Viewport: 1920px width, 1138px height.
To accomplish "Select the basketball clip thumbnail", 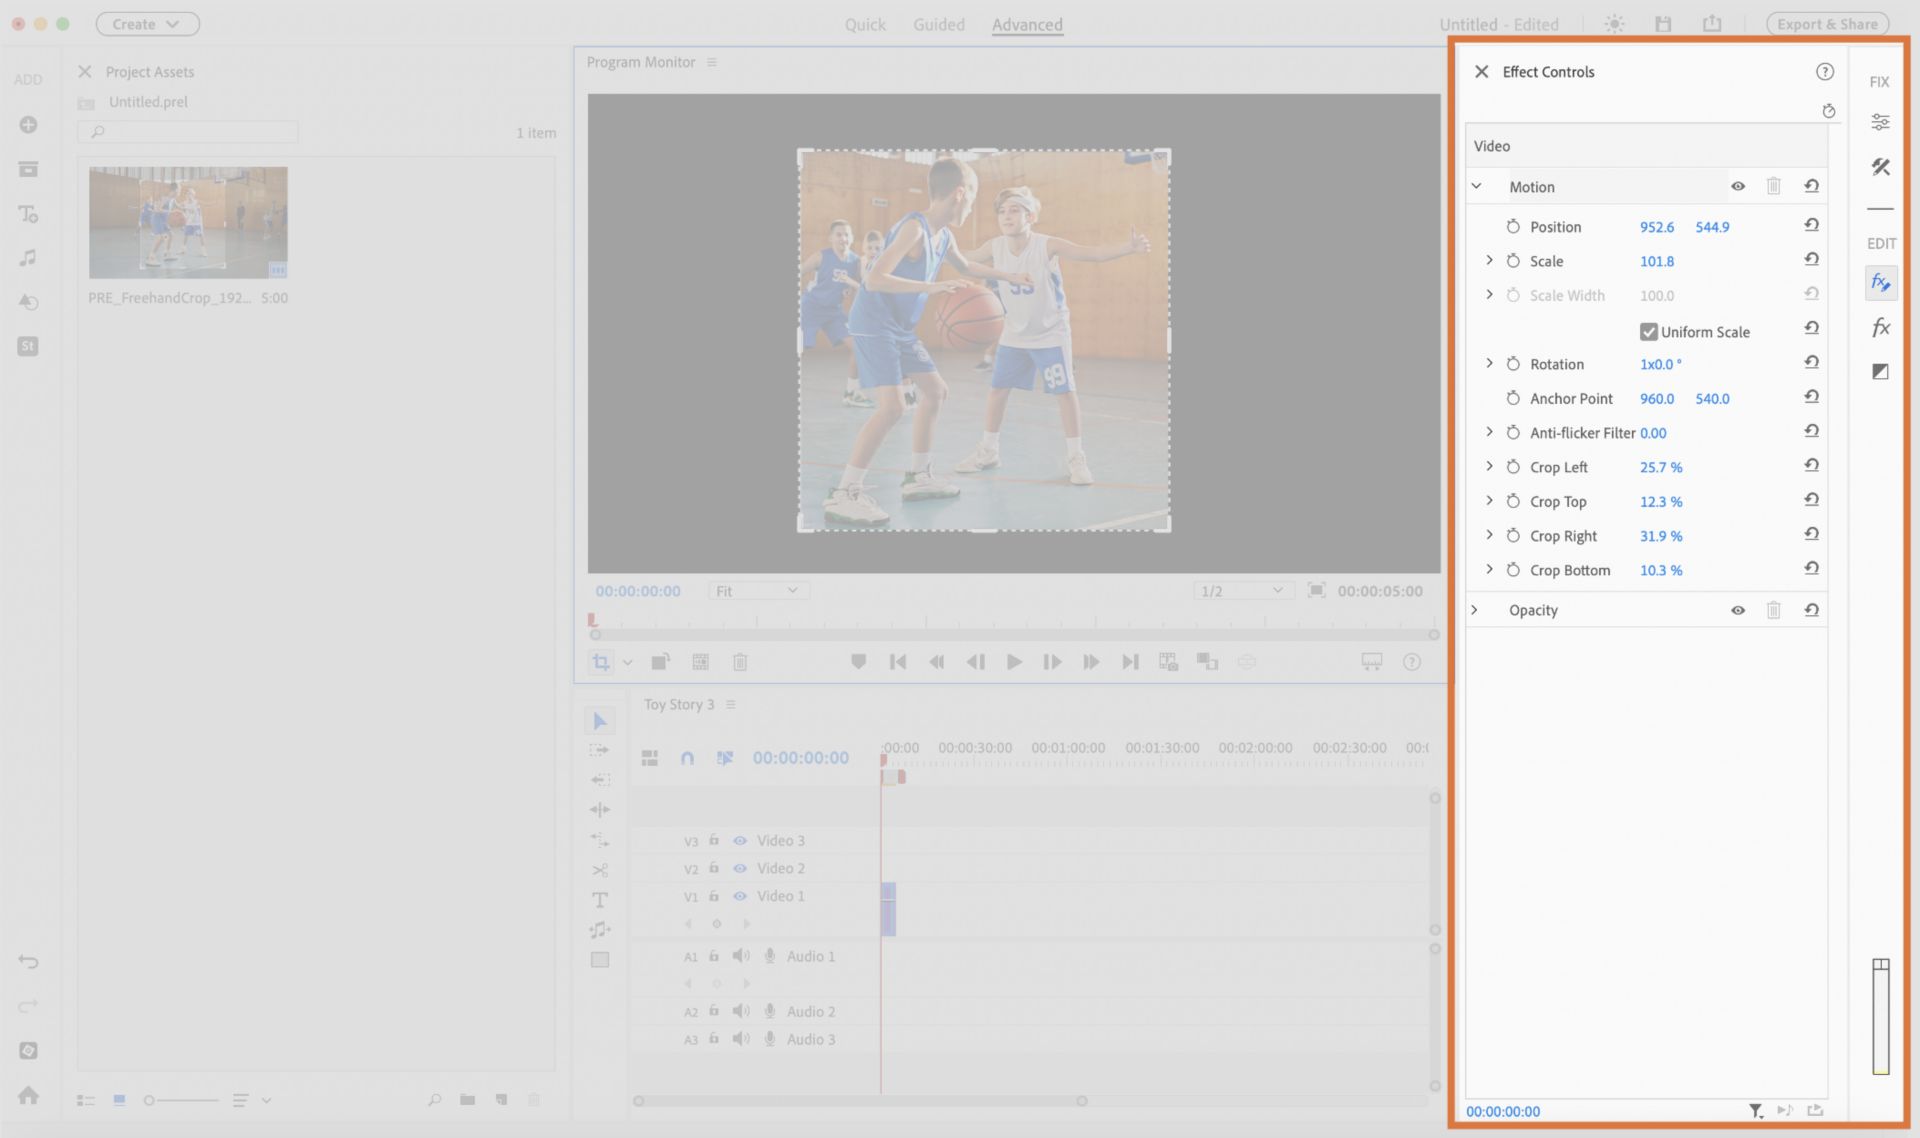I will 188,222.
